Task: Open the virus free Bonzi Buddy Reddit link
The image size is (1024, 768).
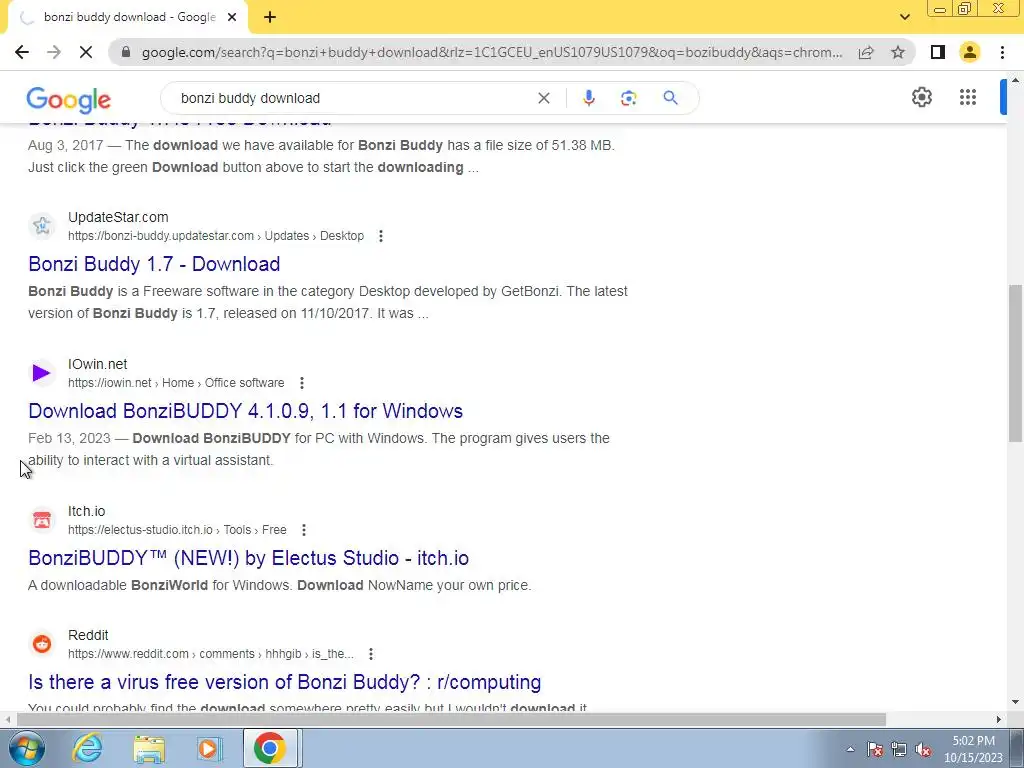Action: tap(285, 682)
